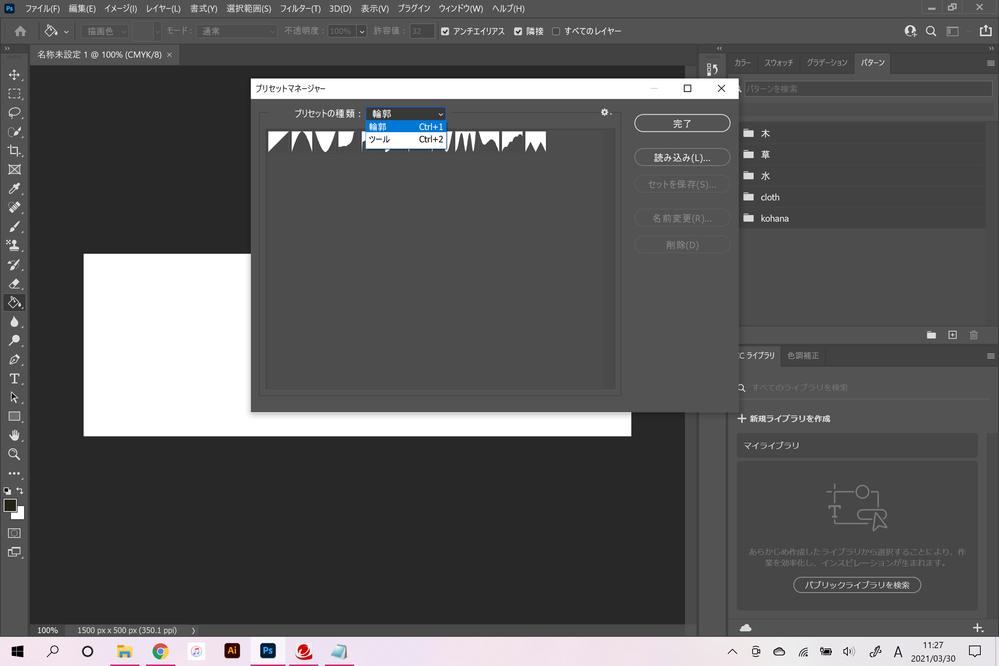This screenshot has width=999, height=666.
Task: Open the search magnifier in options bar
Action: [x=931, y=31]
